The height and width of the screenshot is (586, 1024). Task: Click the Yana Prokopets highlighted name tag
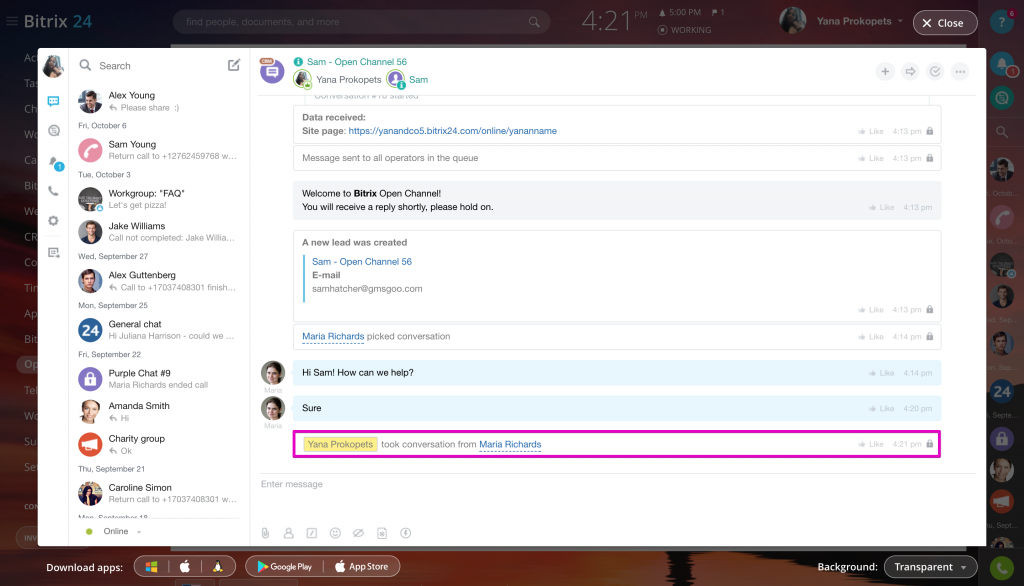pyautogui.click(x=340, y=444)
